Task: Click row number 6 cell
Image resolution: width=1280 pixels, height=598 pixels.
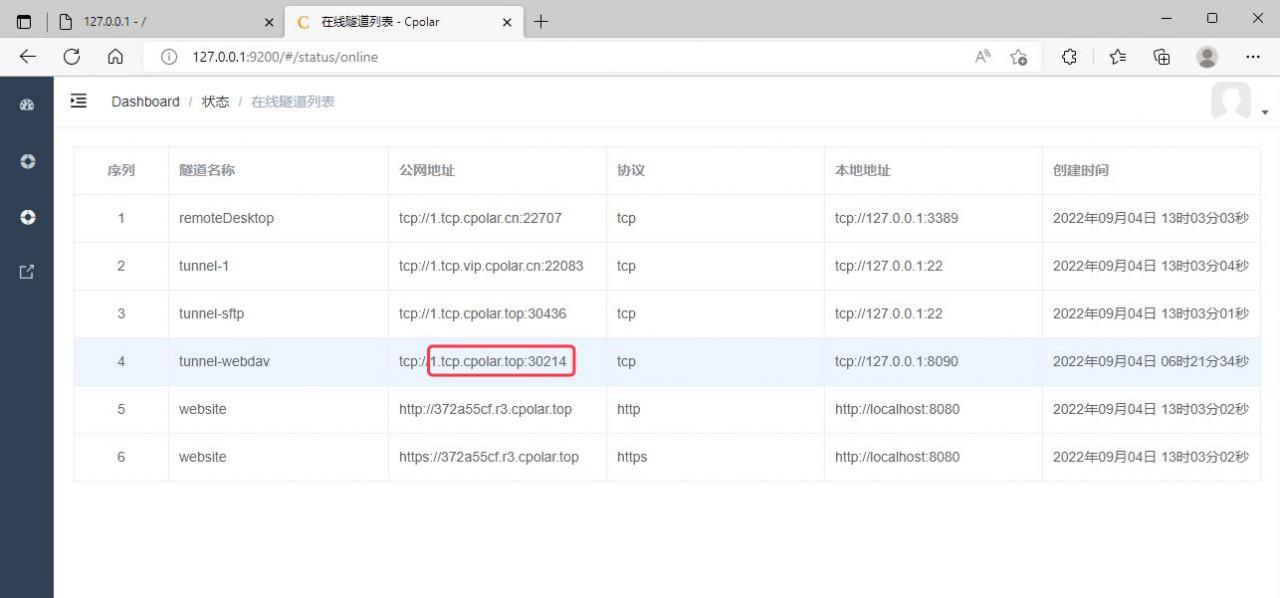Action: coord(121,457)
